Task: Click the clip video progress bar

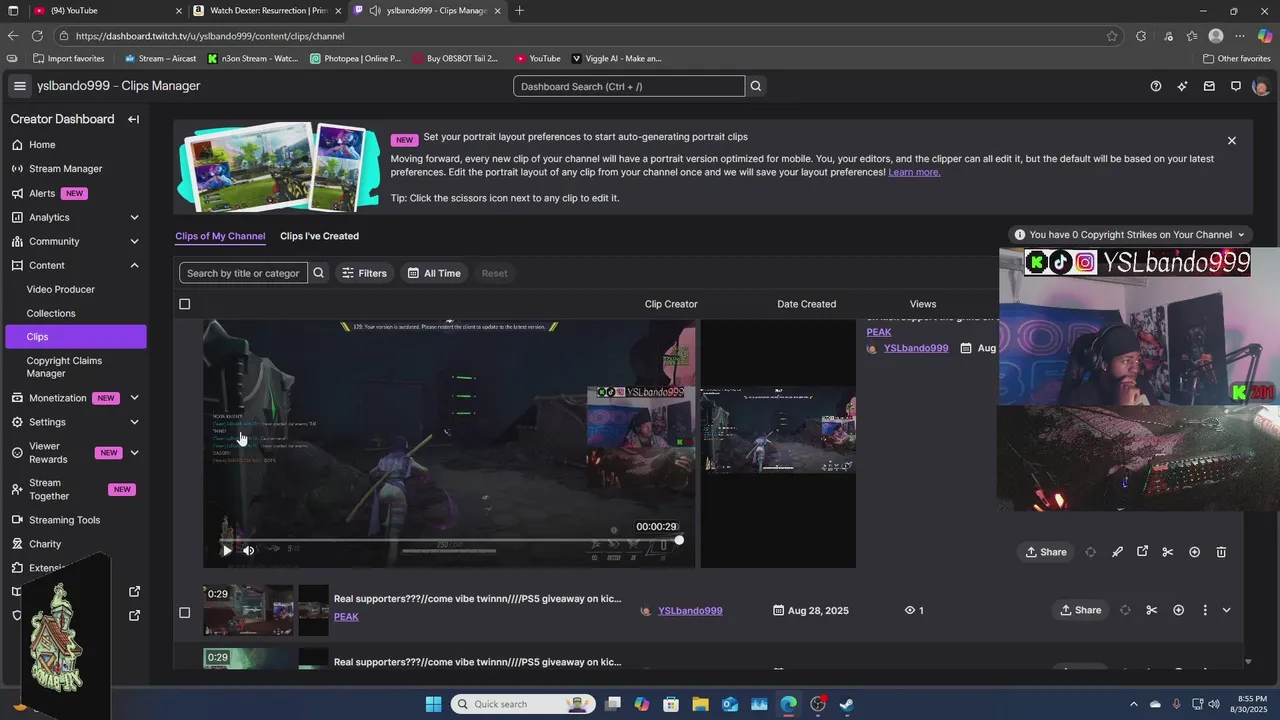Action: [450, 540]
